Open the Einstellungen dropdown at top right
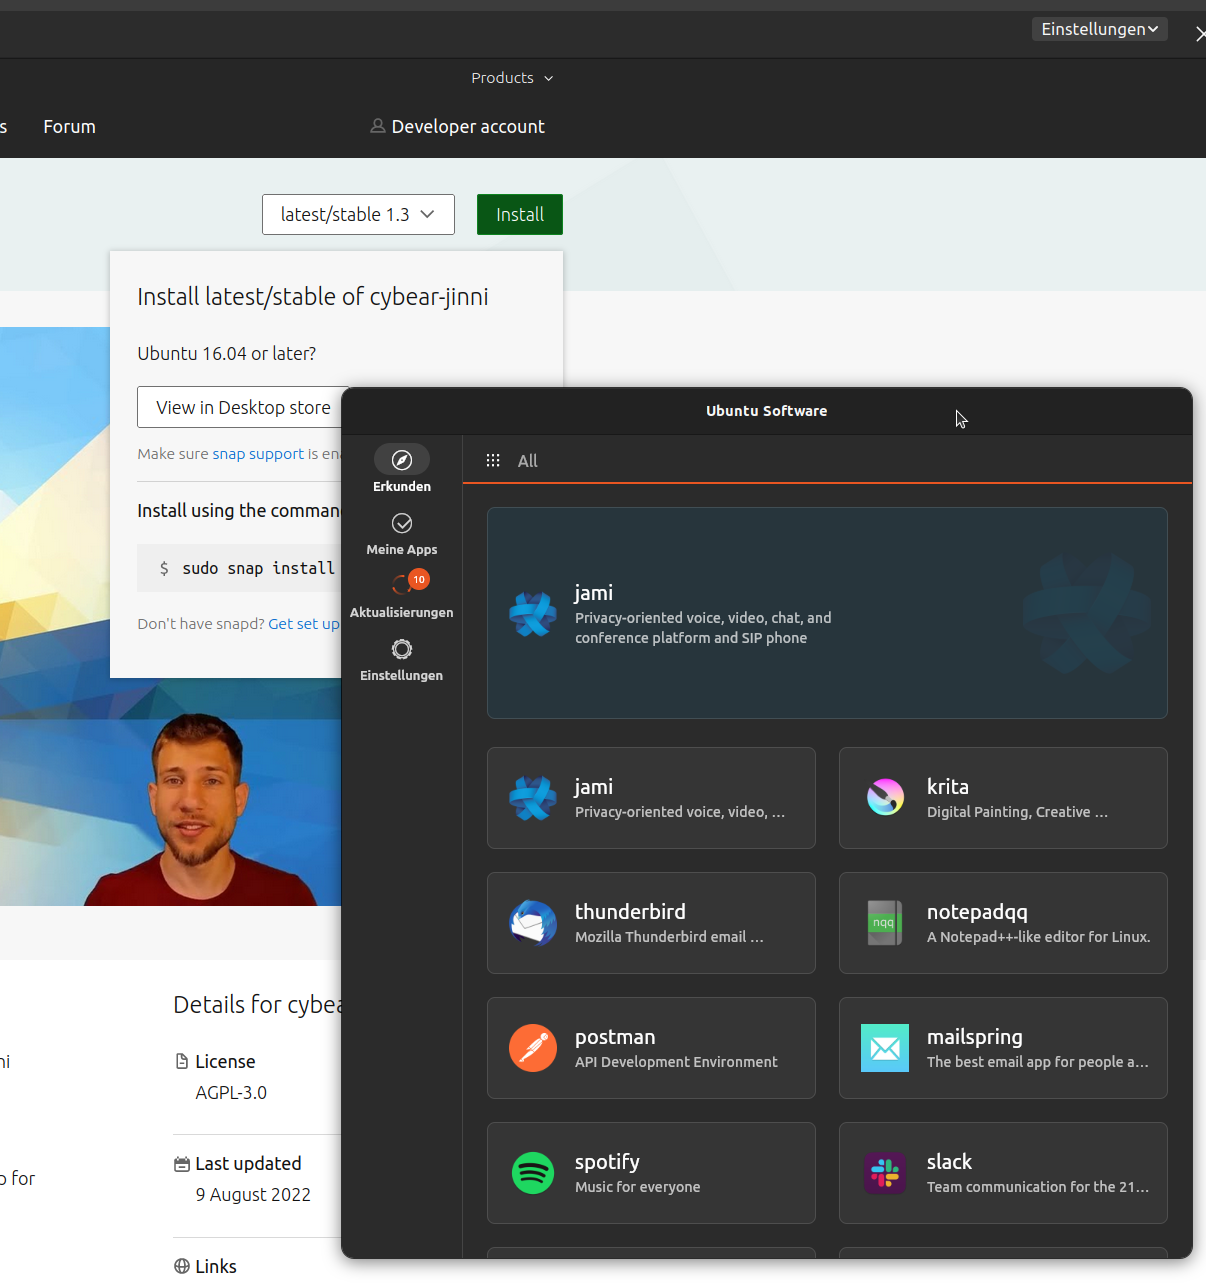 point(1100,29)
